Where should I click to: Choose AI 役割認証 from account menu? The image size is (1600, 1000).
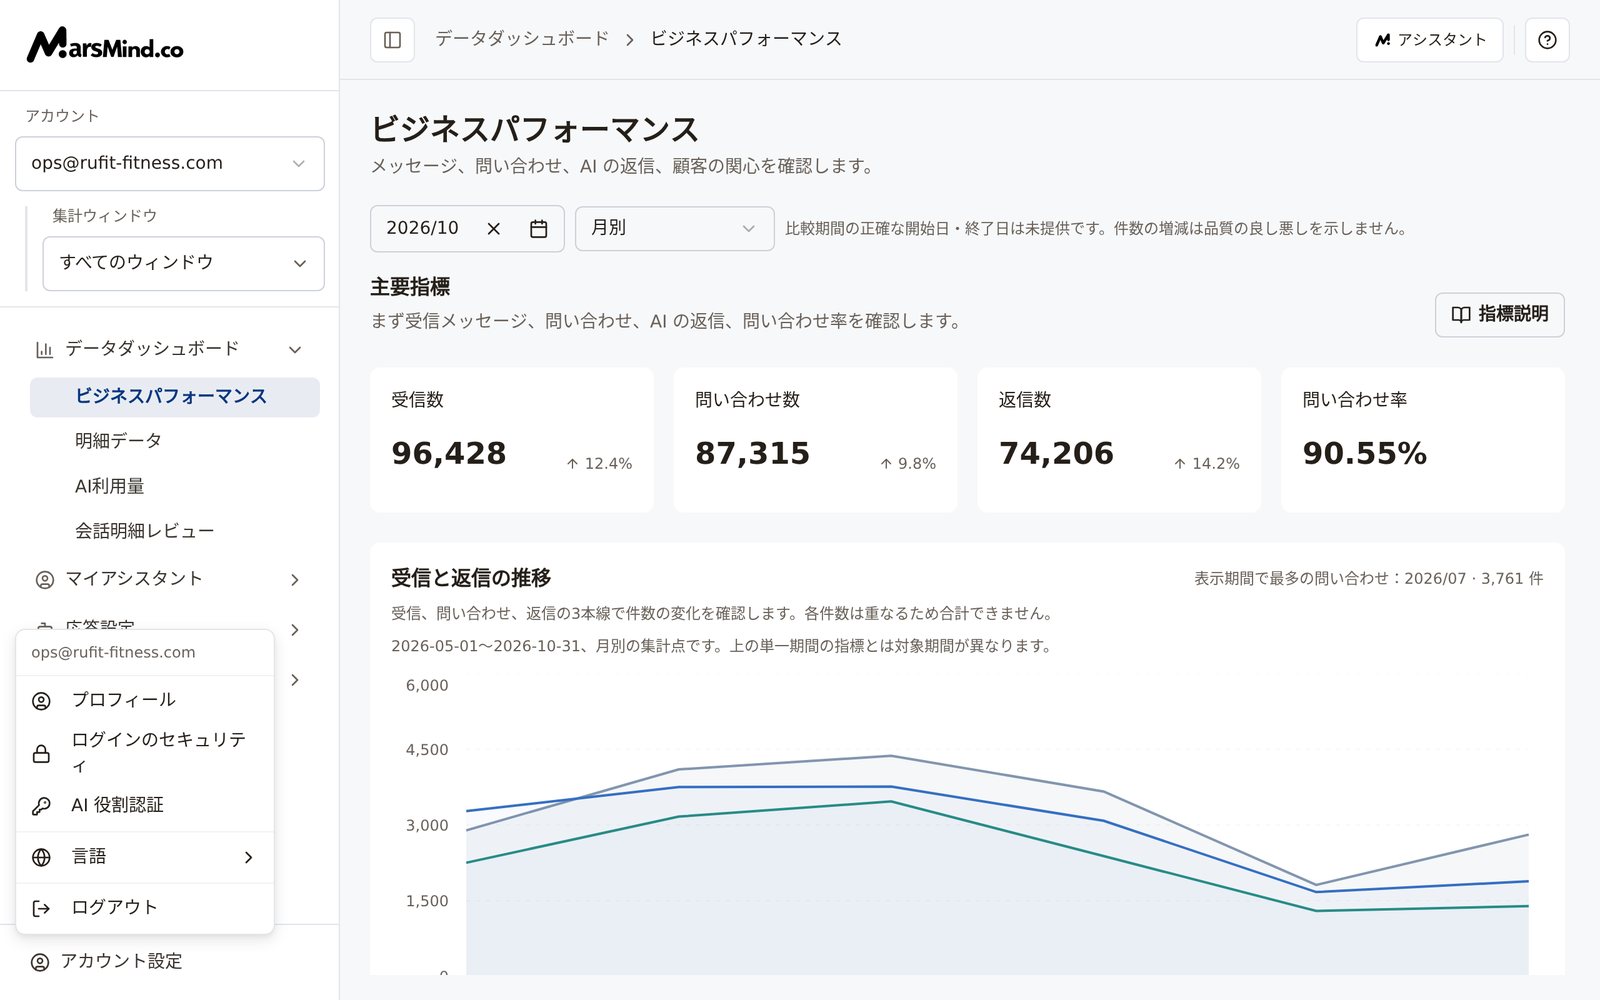coord(145,805)
